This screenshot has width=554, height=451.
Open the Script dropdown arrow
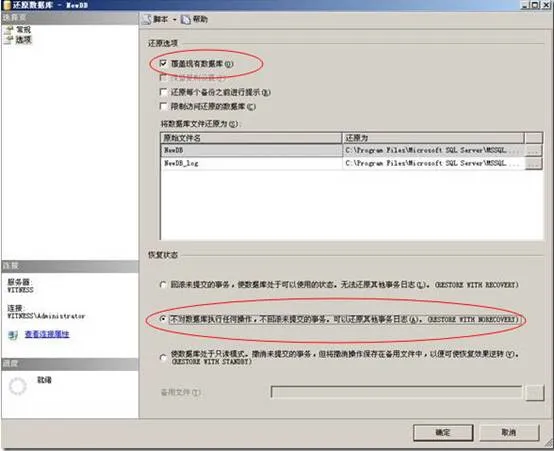(175, 19)
